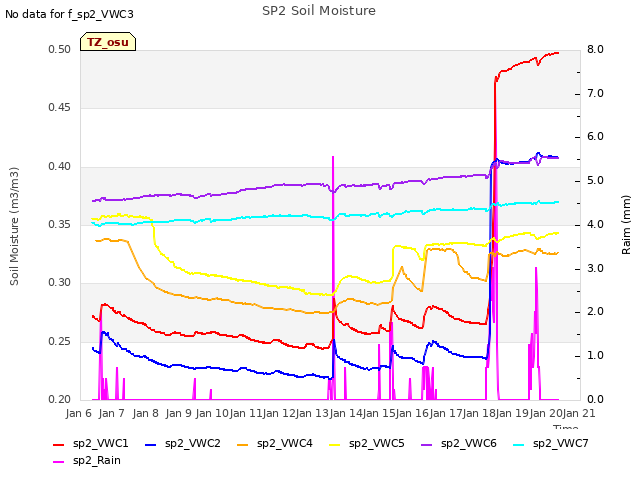Click the red sp2_VWC1 legend color marker
Viewport: 640px width, 480px height.
59,444
